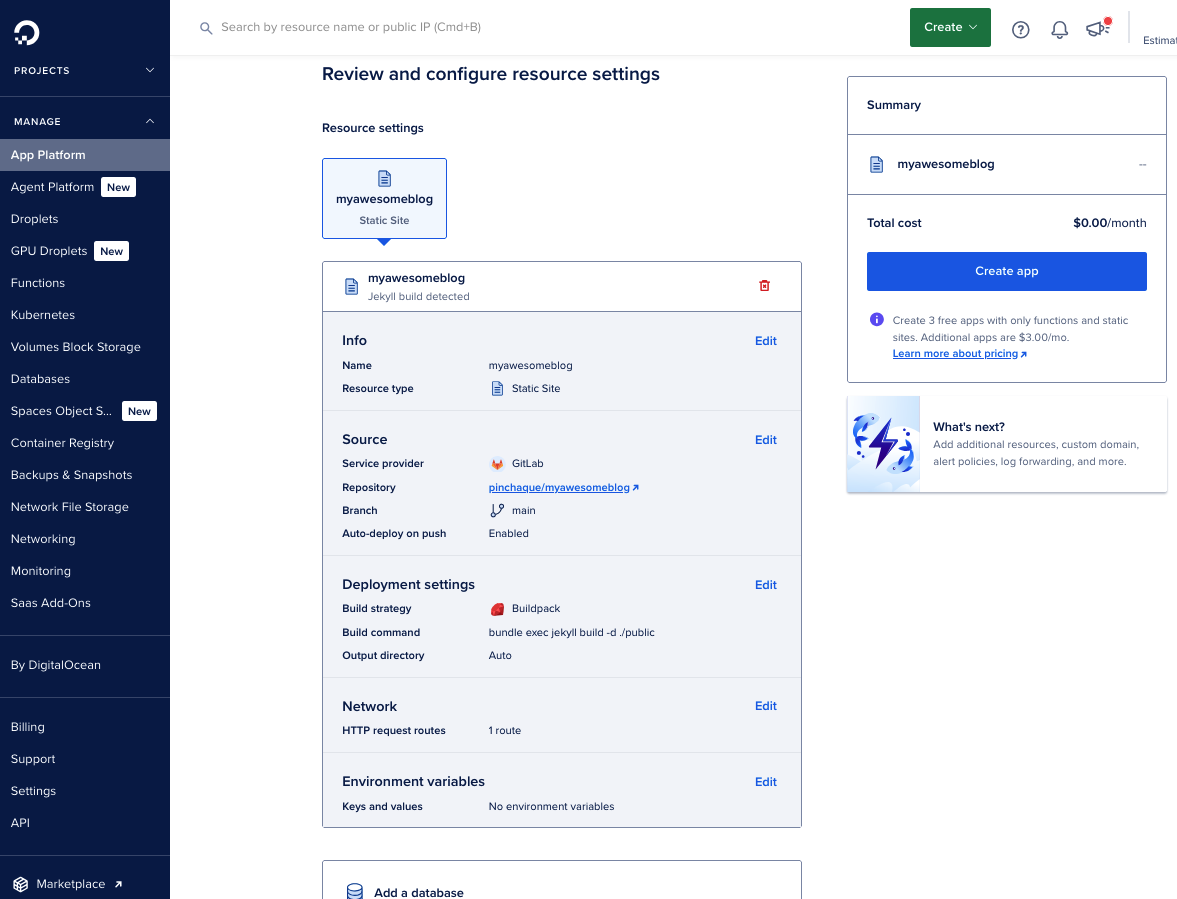Open Kubernetes from the sidebar

(43, 315)
